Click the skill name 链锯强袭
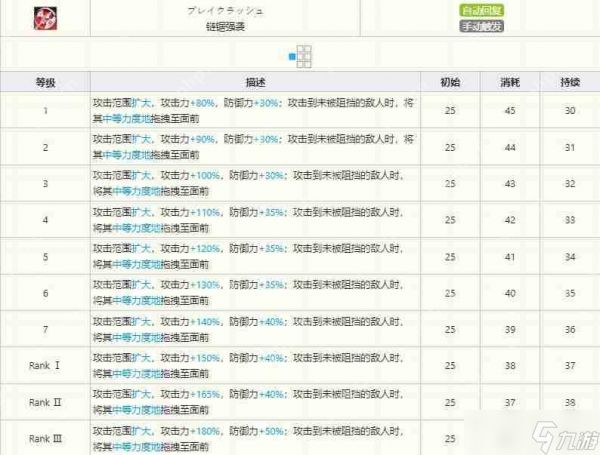This screenshot has height=455, width=600. point(225,26)
